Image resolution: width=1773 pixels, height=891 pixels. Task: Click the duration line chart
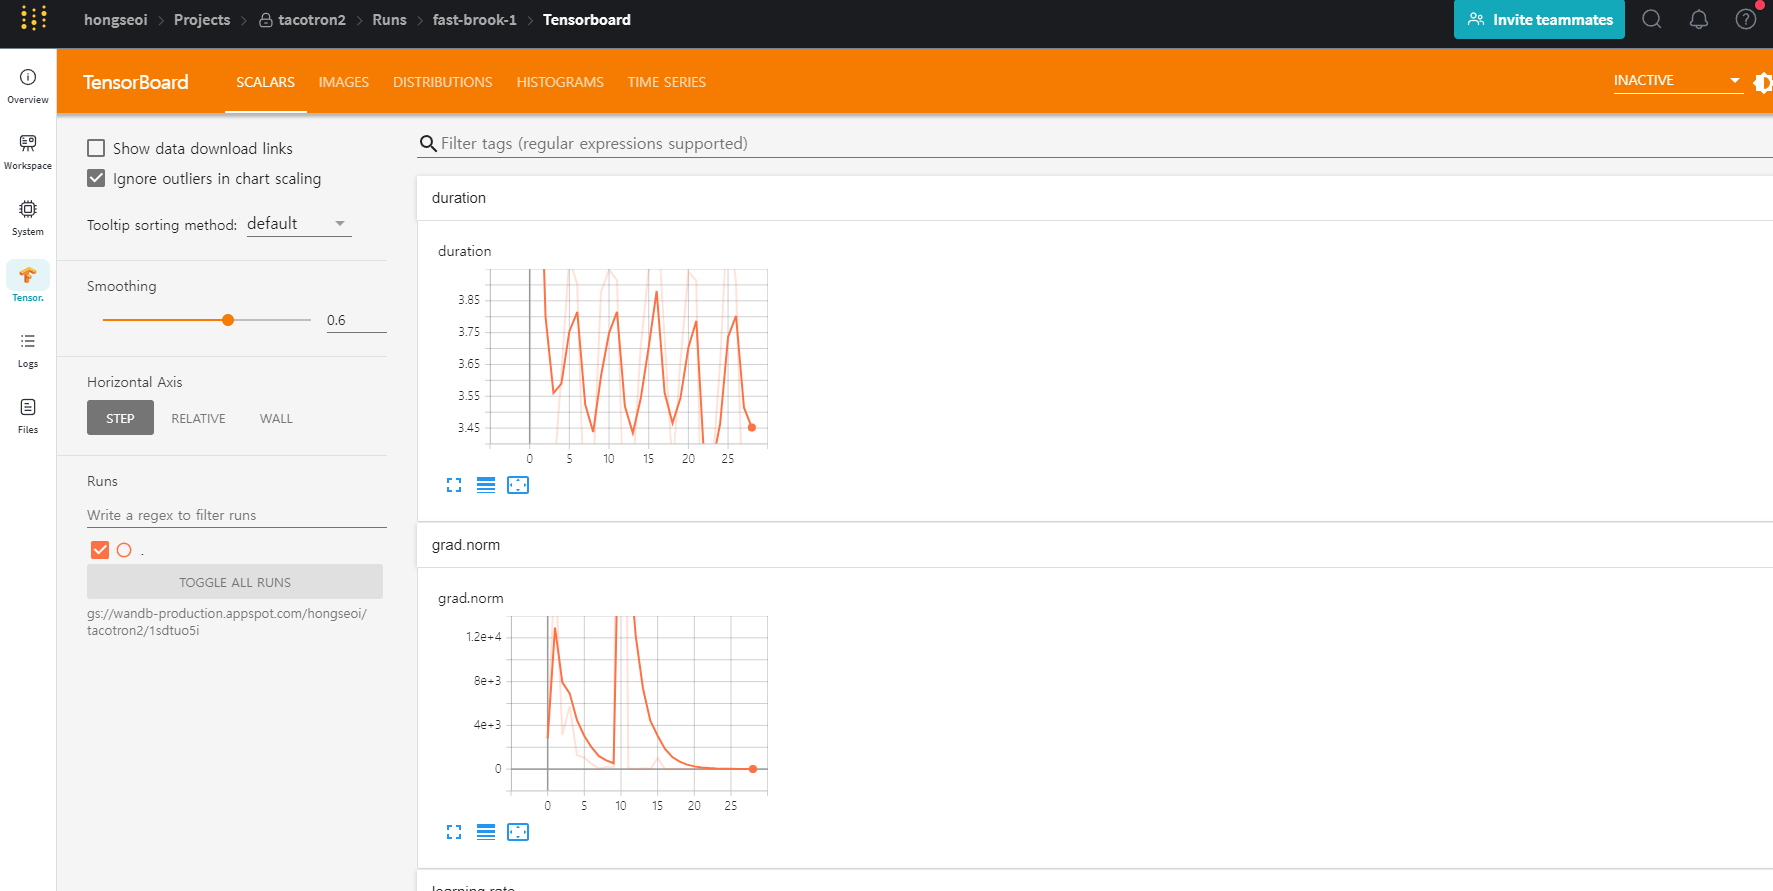(628, 357)
